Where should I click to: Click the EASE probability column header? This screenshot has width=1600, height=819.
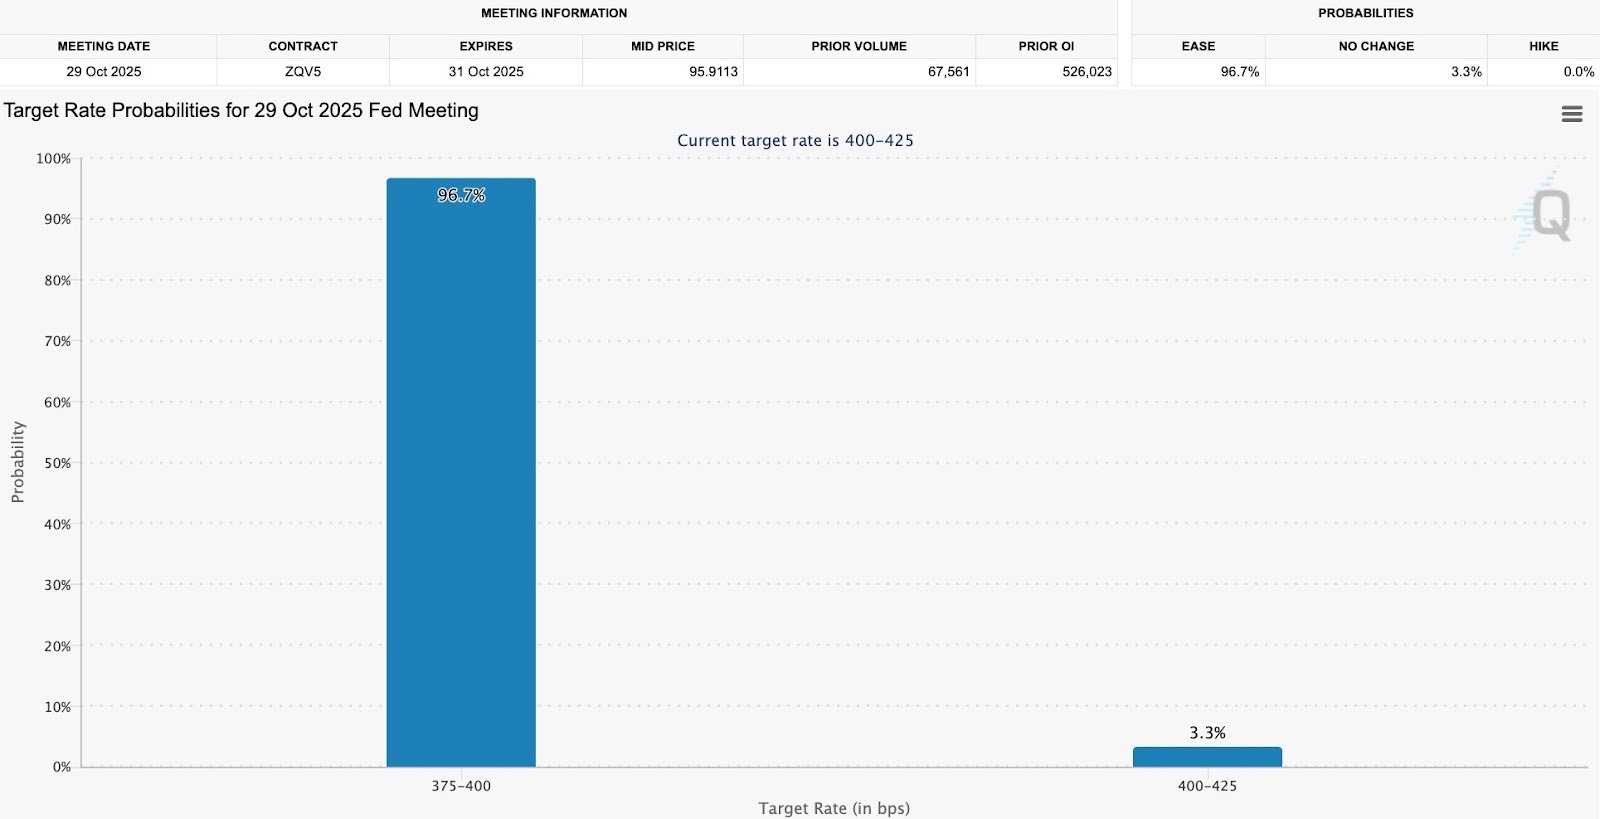[1198, 46]
